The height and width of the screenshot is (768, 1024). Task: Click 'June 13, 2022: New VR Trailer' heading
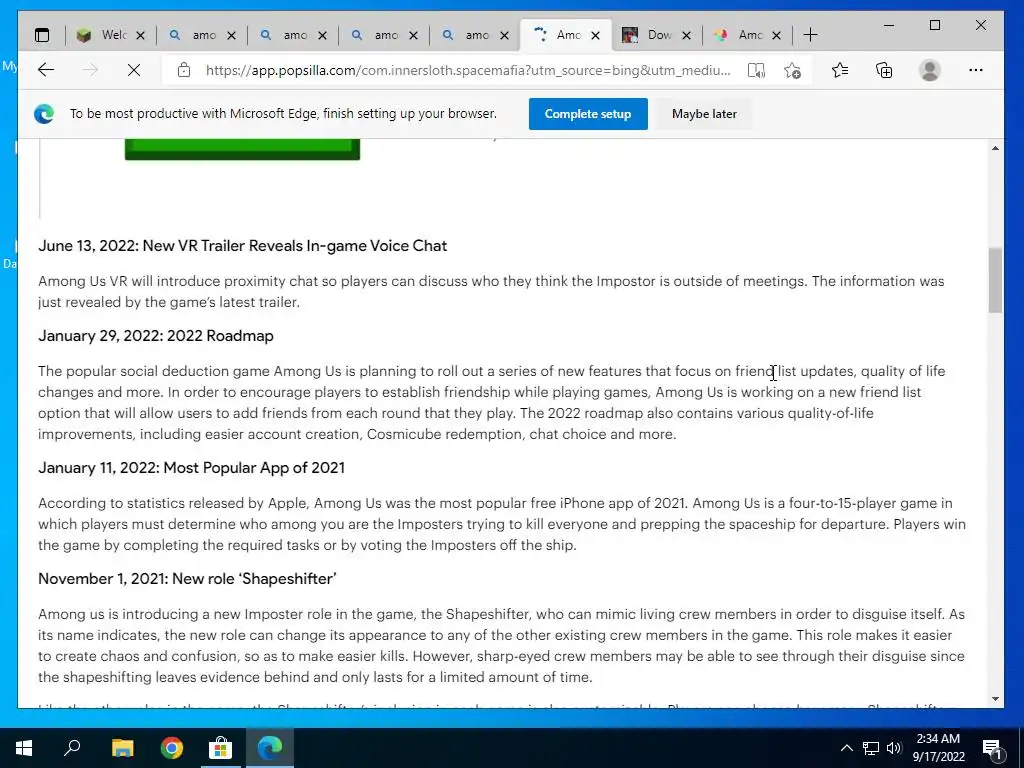242,246
